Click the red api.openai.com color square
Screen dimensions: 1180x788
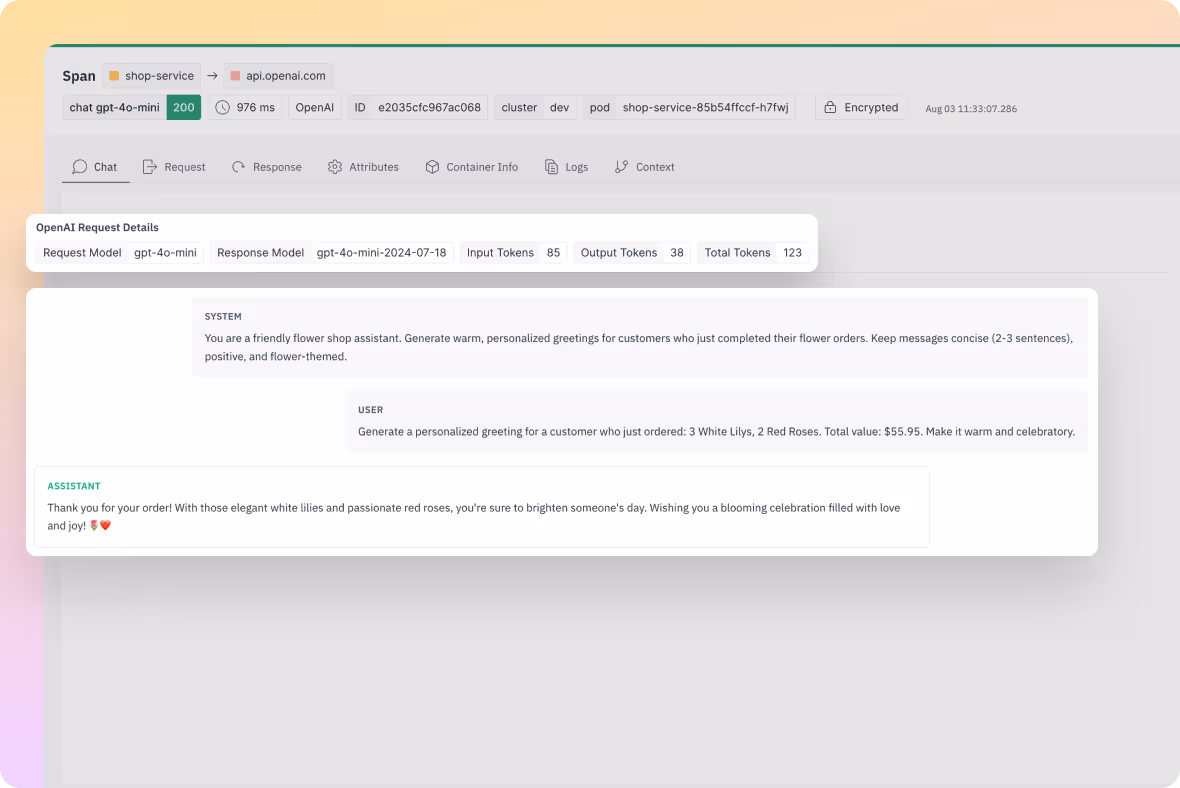tap(235, 76)
